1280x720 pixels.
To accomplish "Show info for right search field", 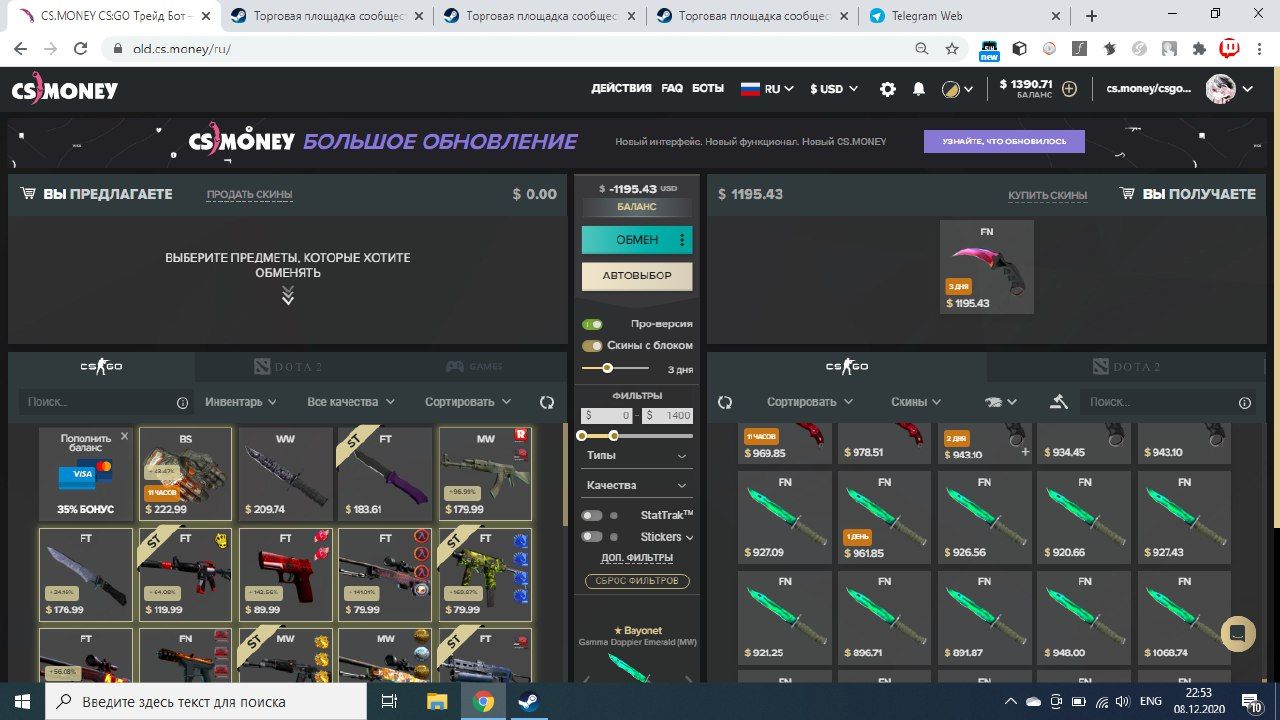I will [x=1245, y=403].
